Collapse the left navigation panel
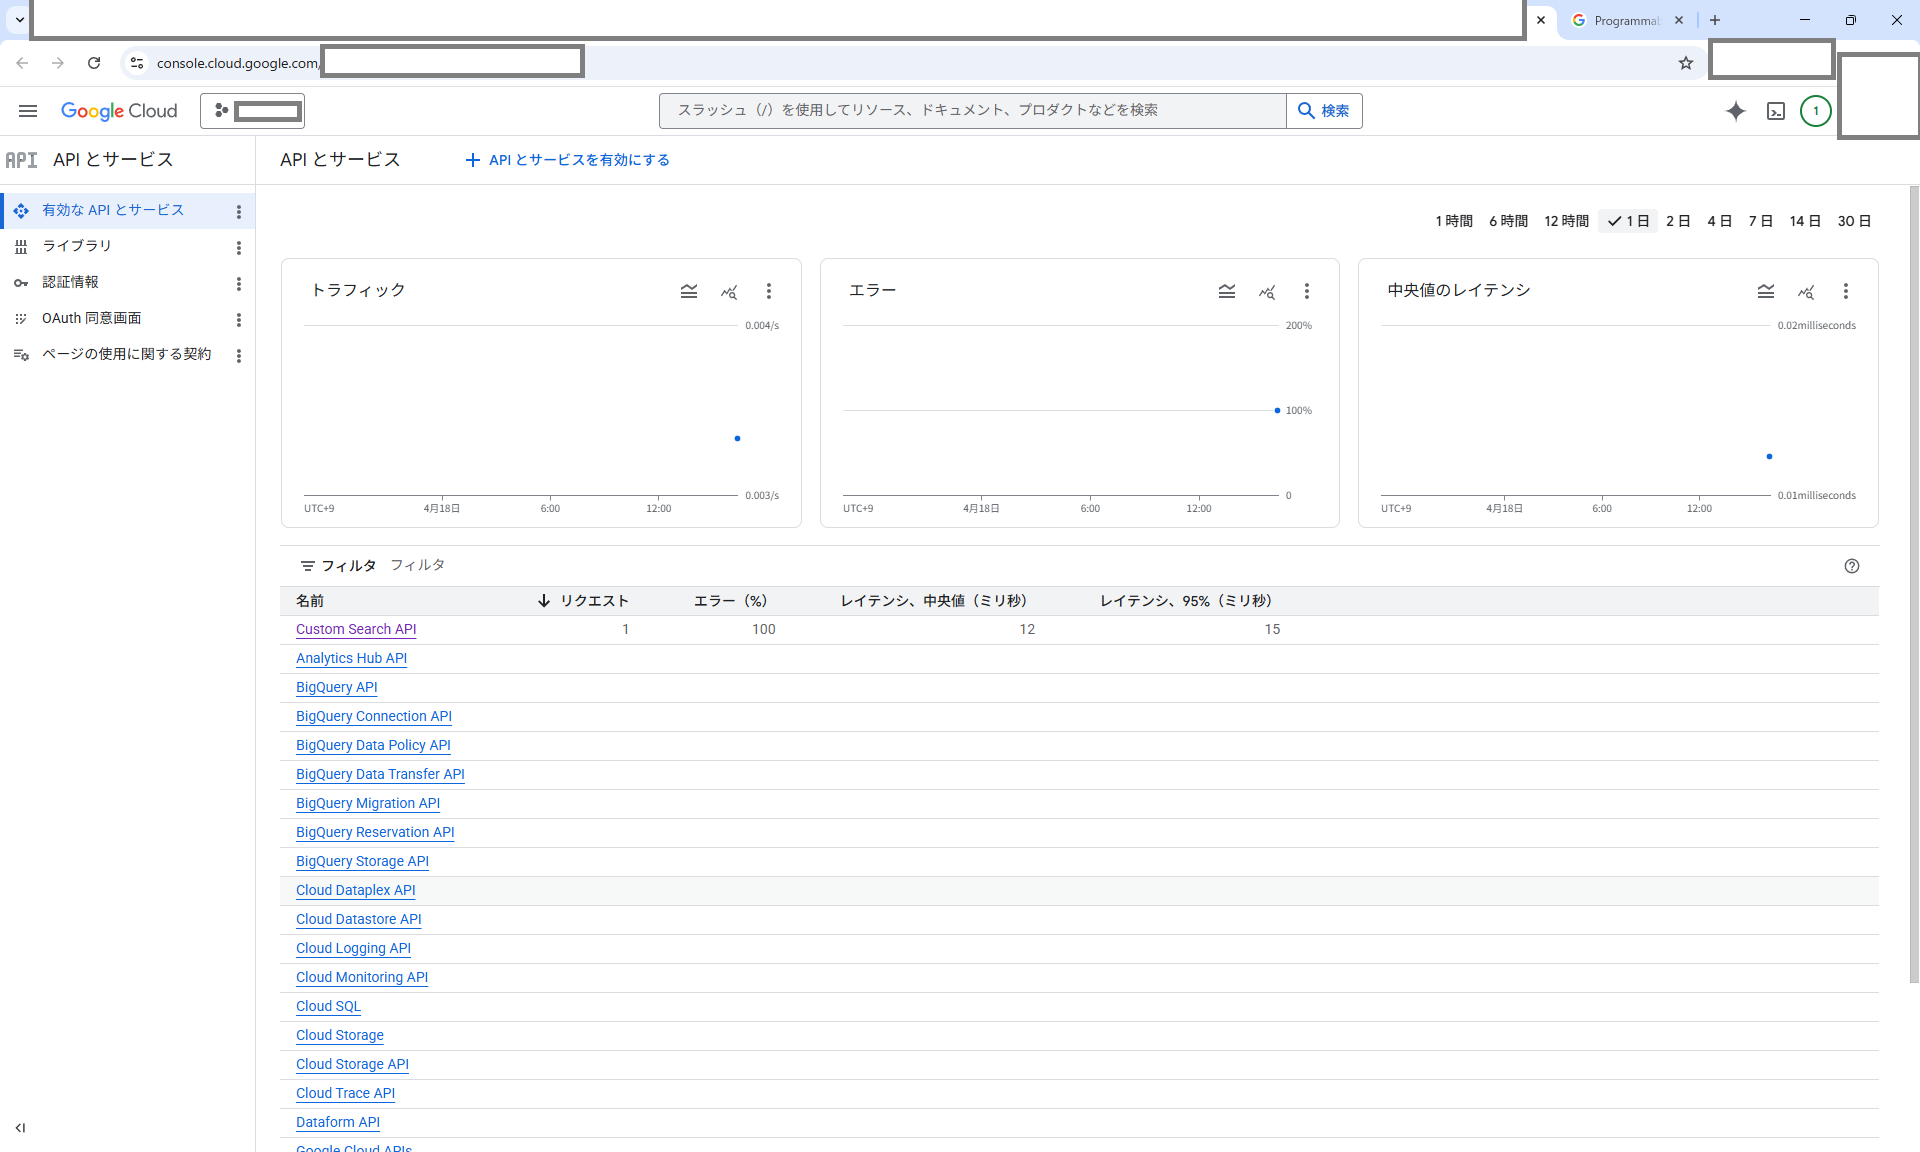Image resolution: width=1920 pixels, height=1152 pixels. (20, 1128)
